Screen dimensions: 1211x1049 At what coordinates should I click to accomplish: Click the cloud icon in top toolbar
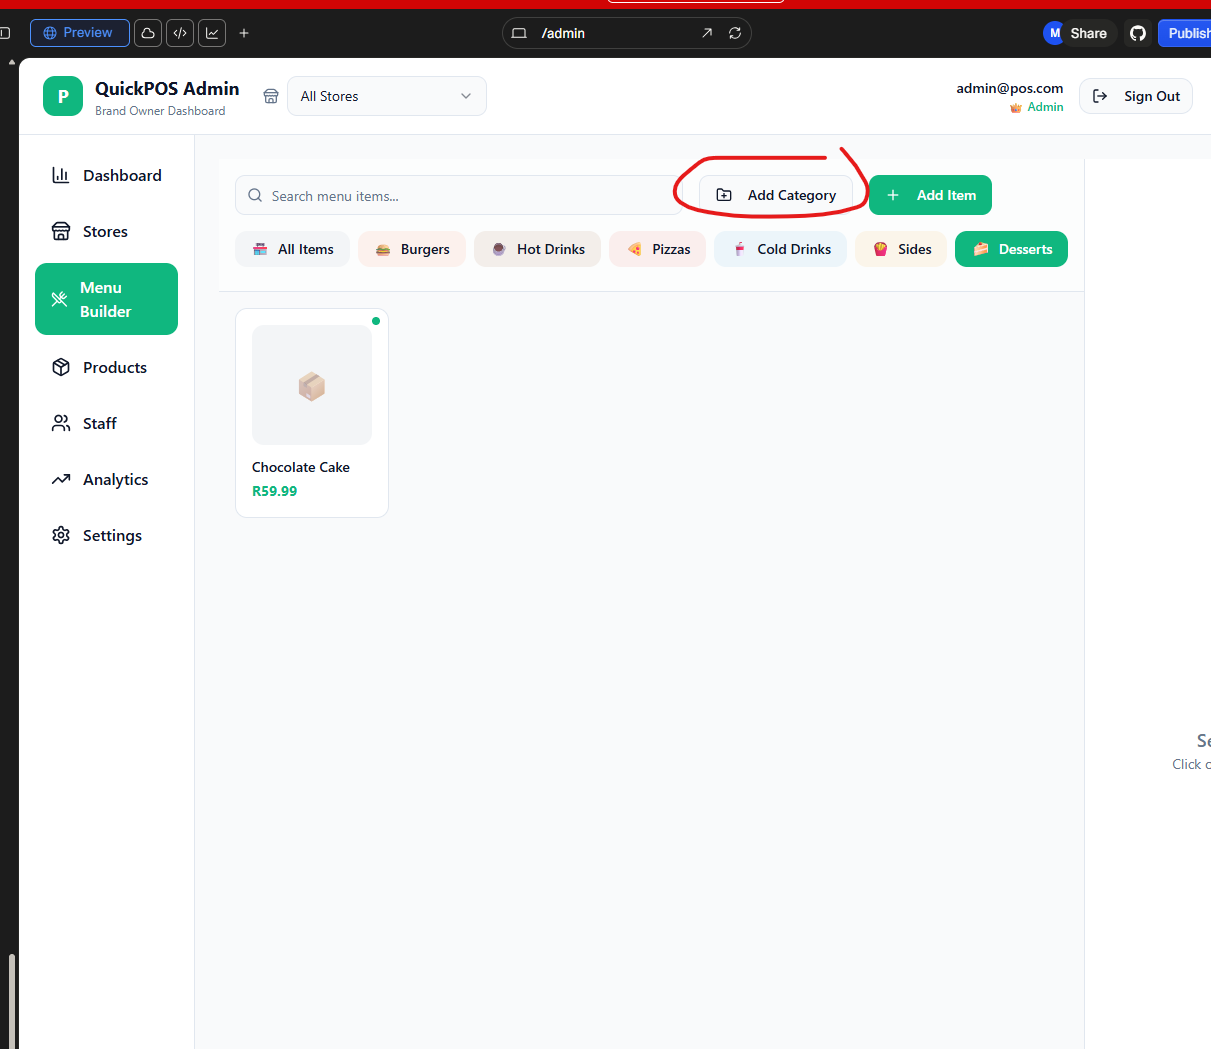(148, 33)
